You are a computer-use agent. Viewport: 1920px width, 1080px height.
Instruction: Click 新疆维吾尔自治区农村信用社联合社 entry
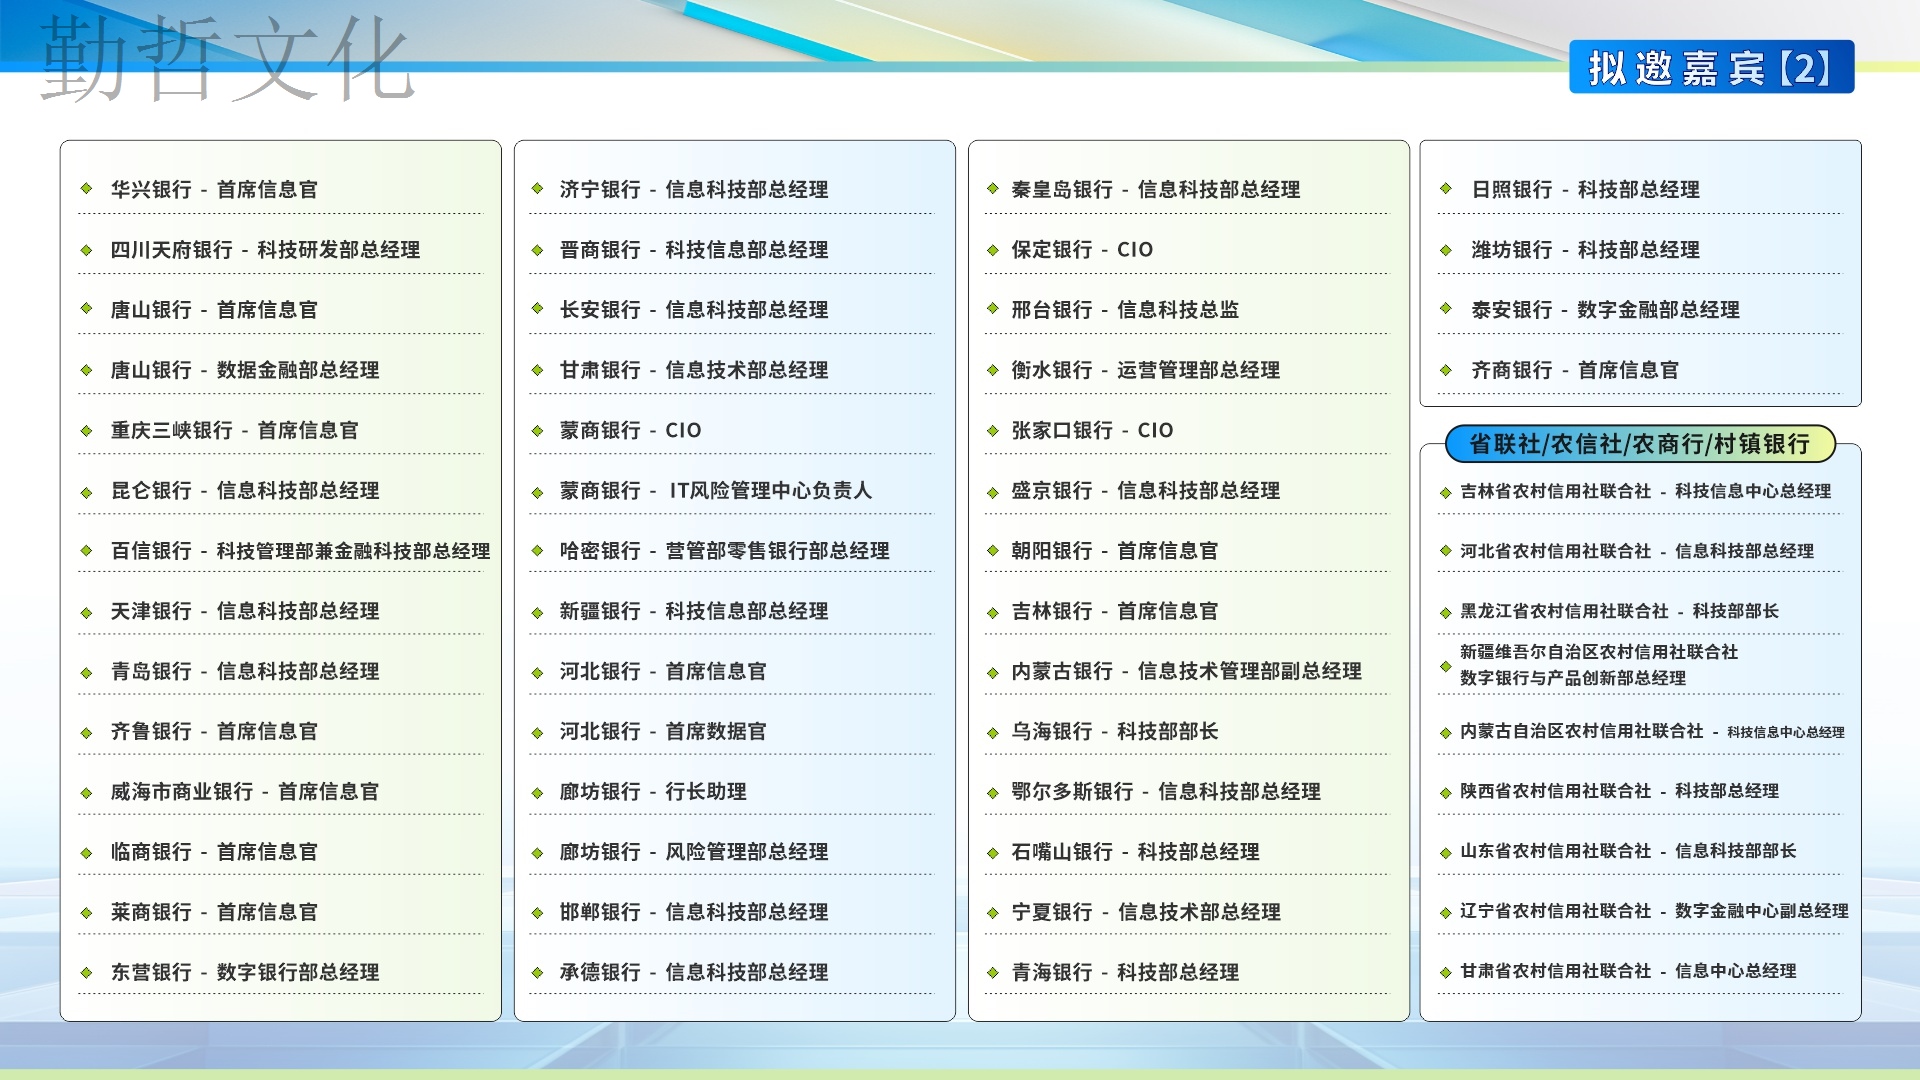coord(1599,664)
